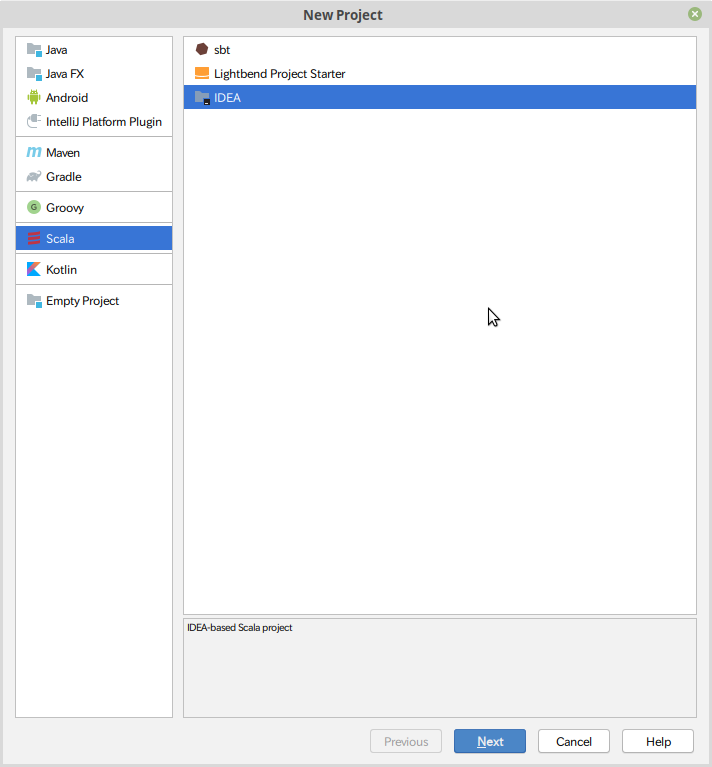
Task: Select the Empty Project label
Action: pyautogui.click(x=83, y=301)
